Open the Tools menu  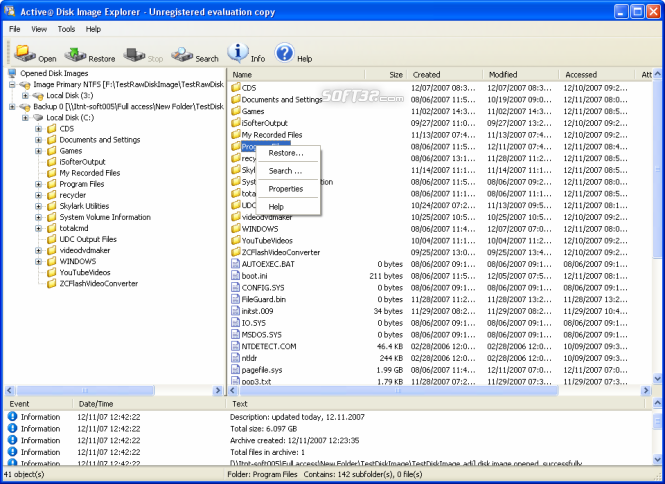pos(66,29)
